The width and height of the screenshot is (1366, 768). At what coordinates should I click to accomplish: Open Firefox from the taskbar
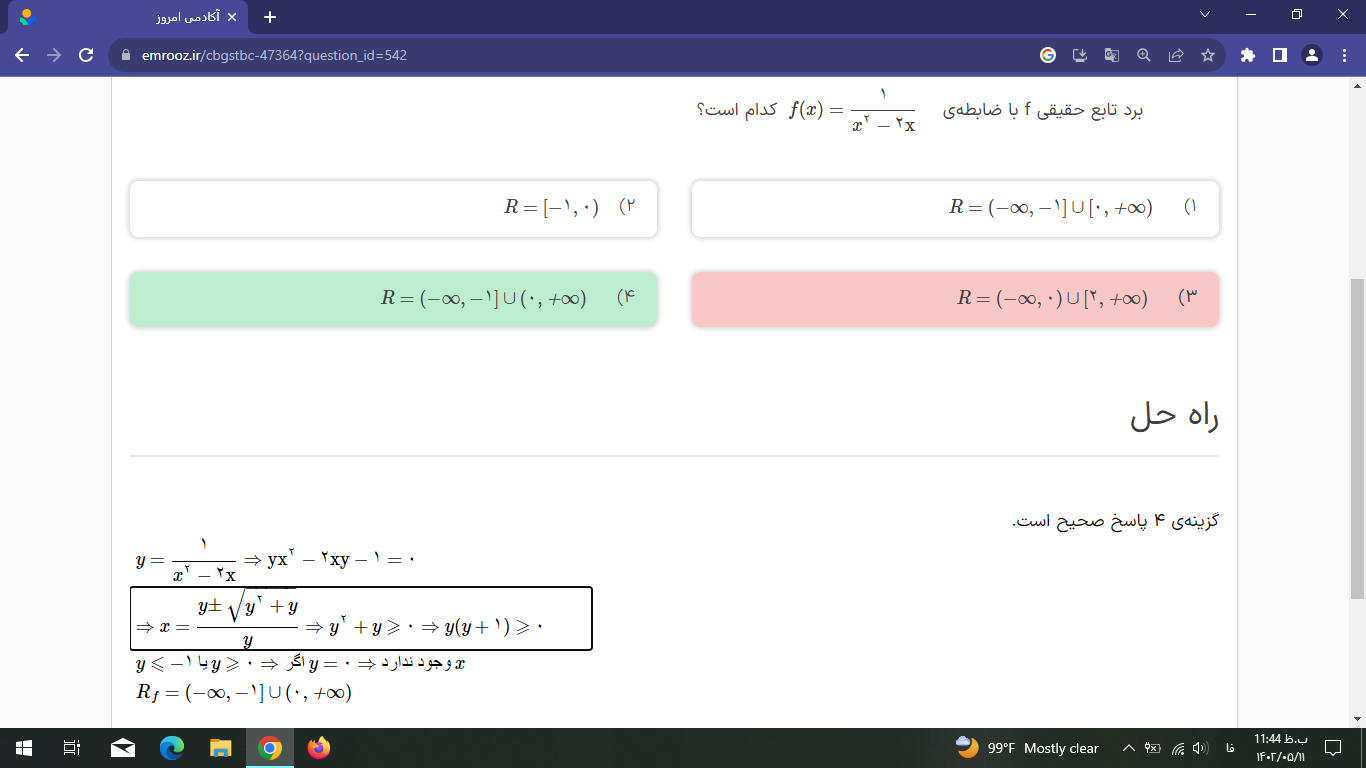(x=319, y=748)
